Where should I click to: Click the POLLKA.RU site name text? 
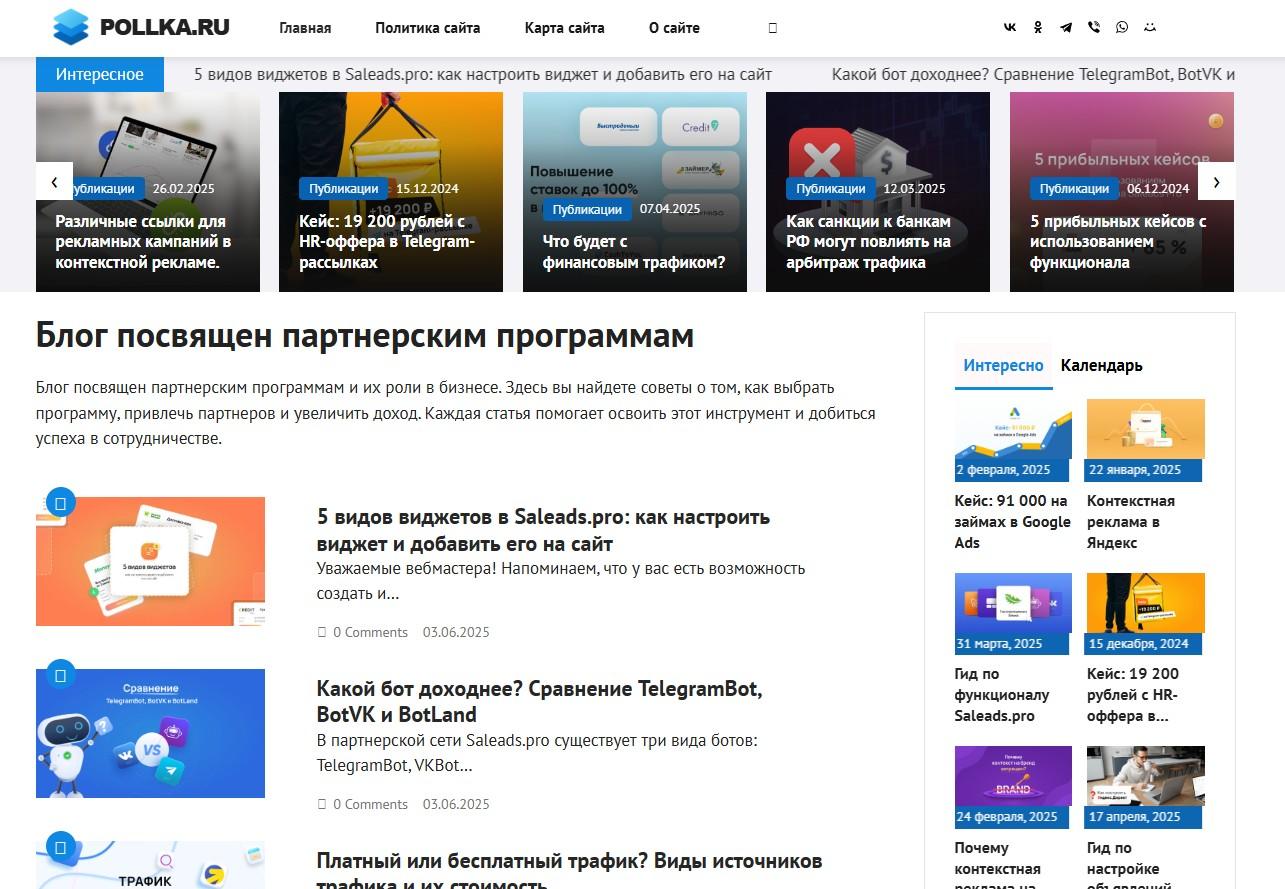click(x=165, y=27)
